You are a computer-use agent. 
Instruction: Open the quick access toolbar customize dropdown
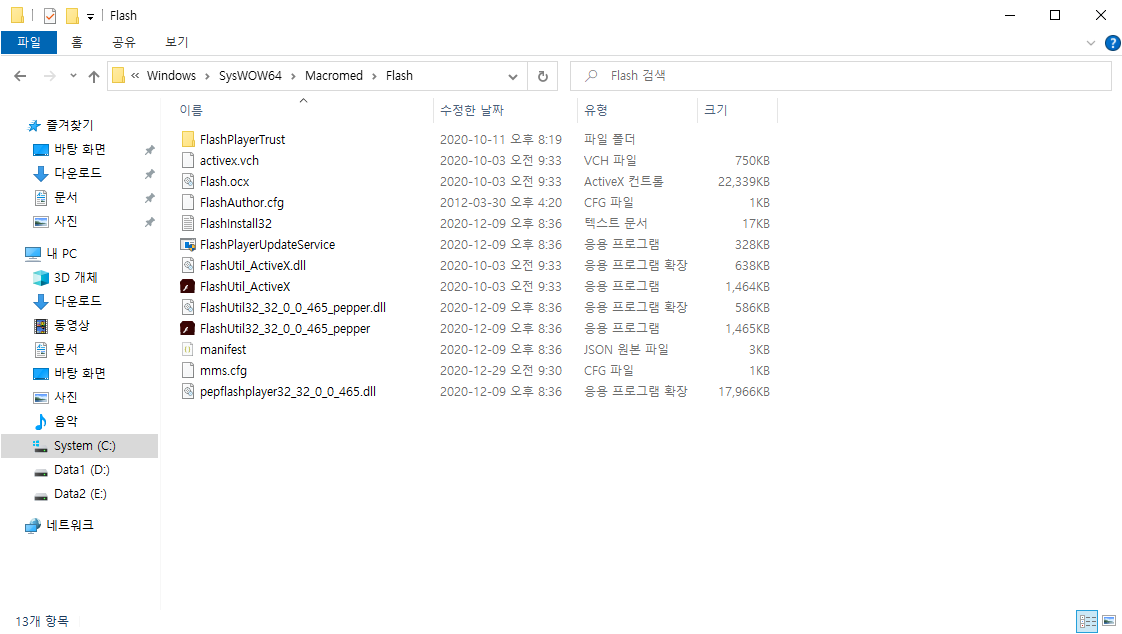(x=90, y=16)
